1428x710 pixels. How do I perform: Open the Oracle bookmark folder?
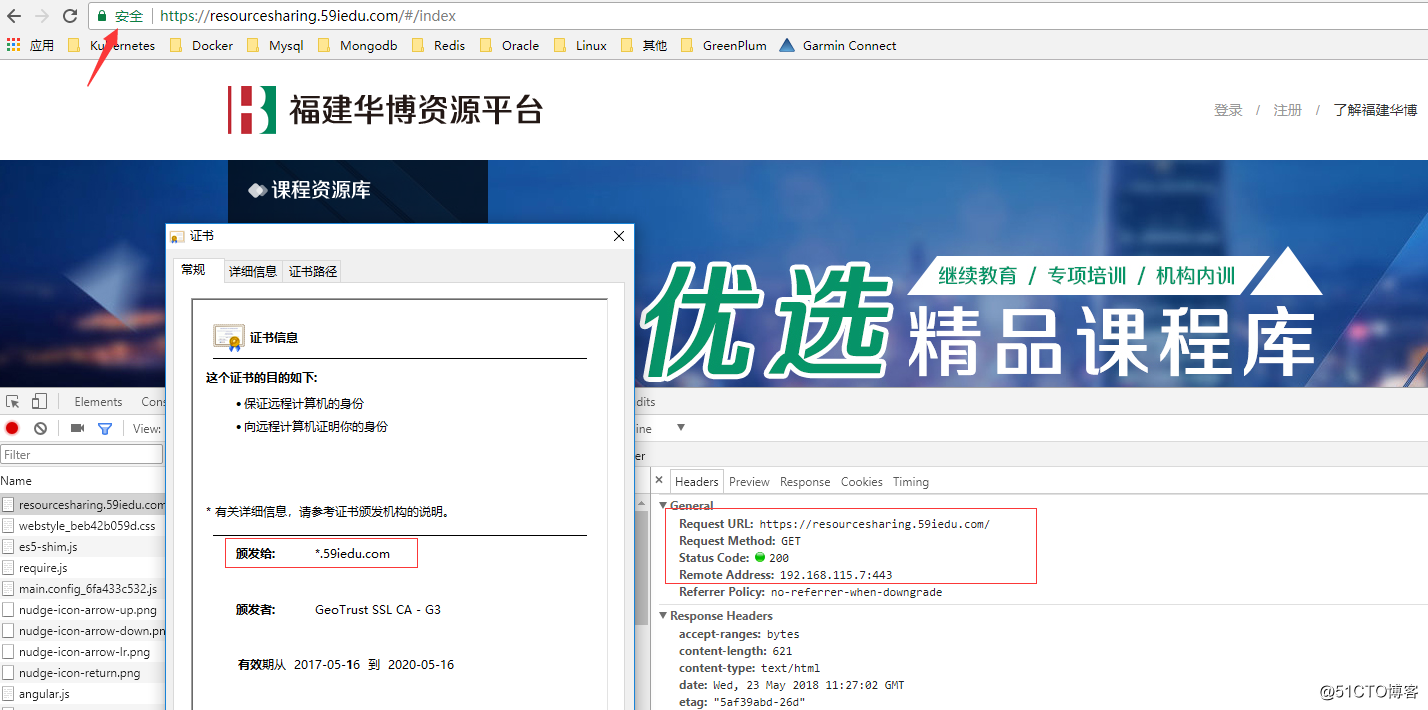click(509, 45)
